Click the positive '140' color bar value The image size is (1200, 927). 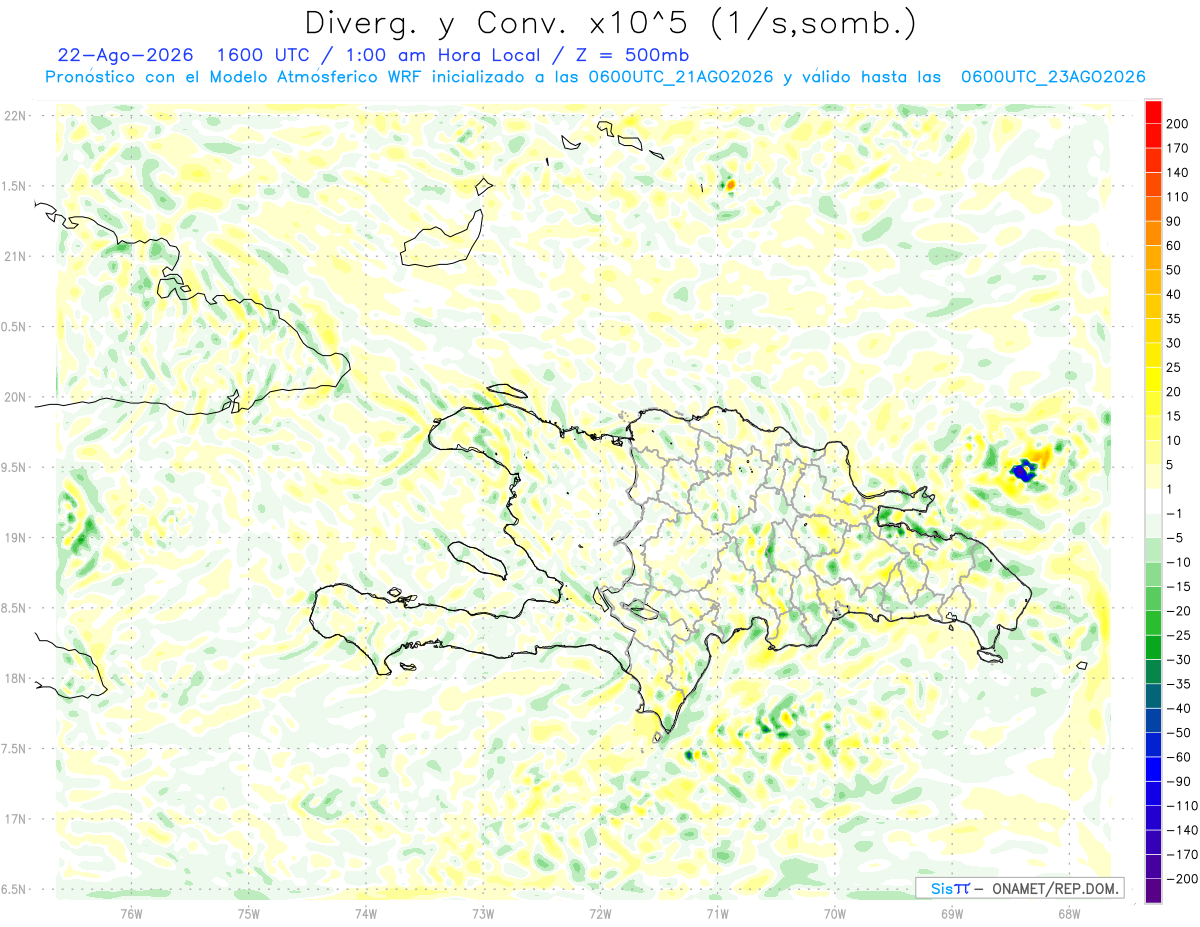(1178, 173)
